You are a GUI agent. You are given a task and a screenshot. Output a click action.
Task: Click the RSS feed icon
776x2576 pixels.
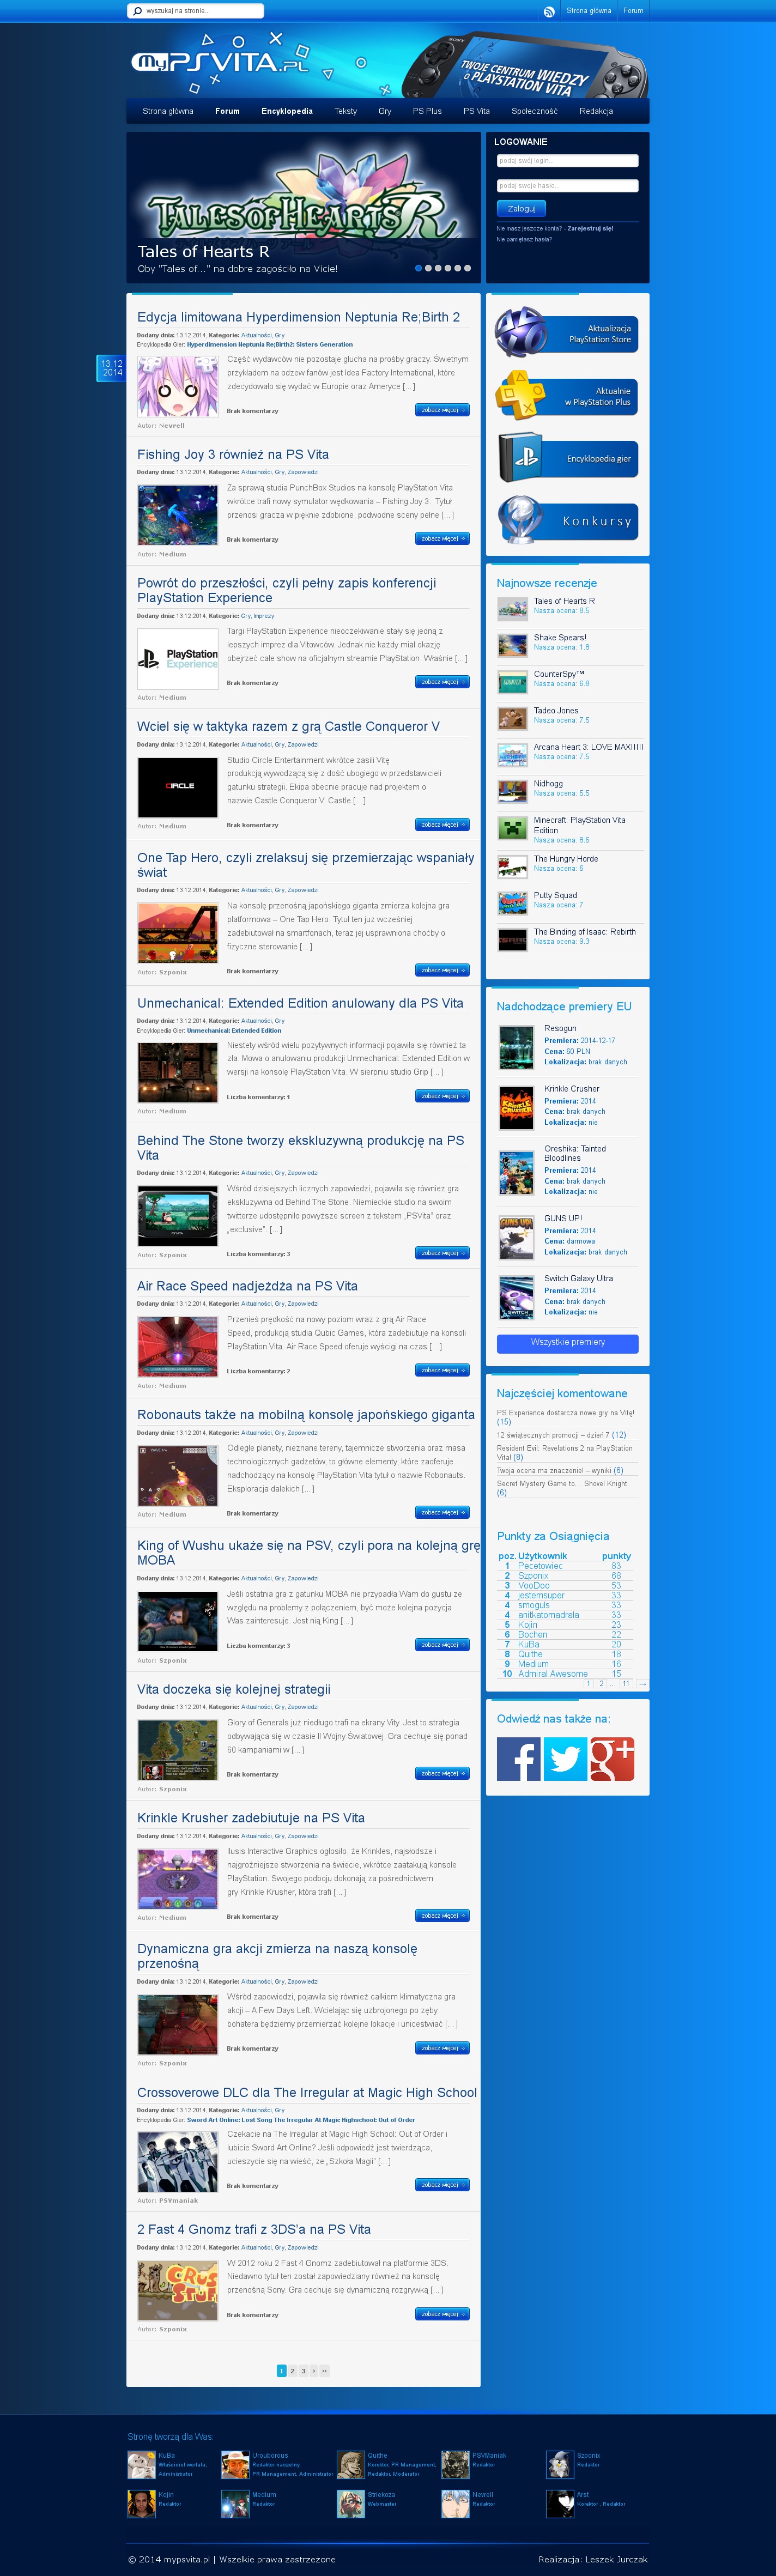point(549,12)
